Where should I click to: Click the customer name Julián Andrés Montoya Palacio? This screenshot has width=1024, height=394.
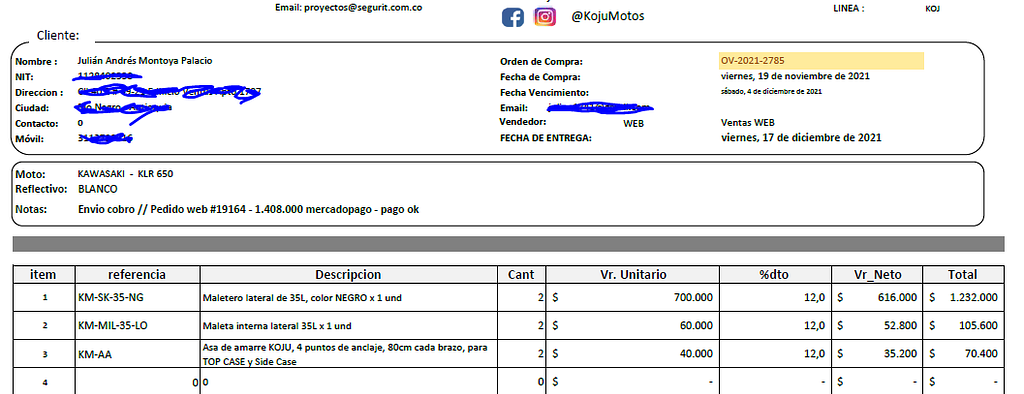145,61
